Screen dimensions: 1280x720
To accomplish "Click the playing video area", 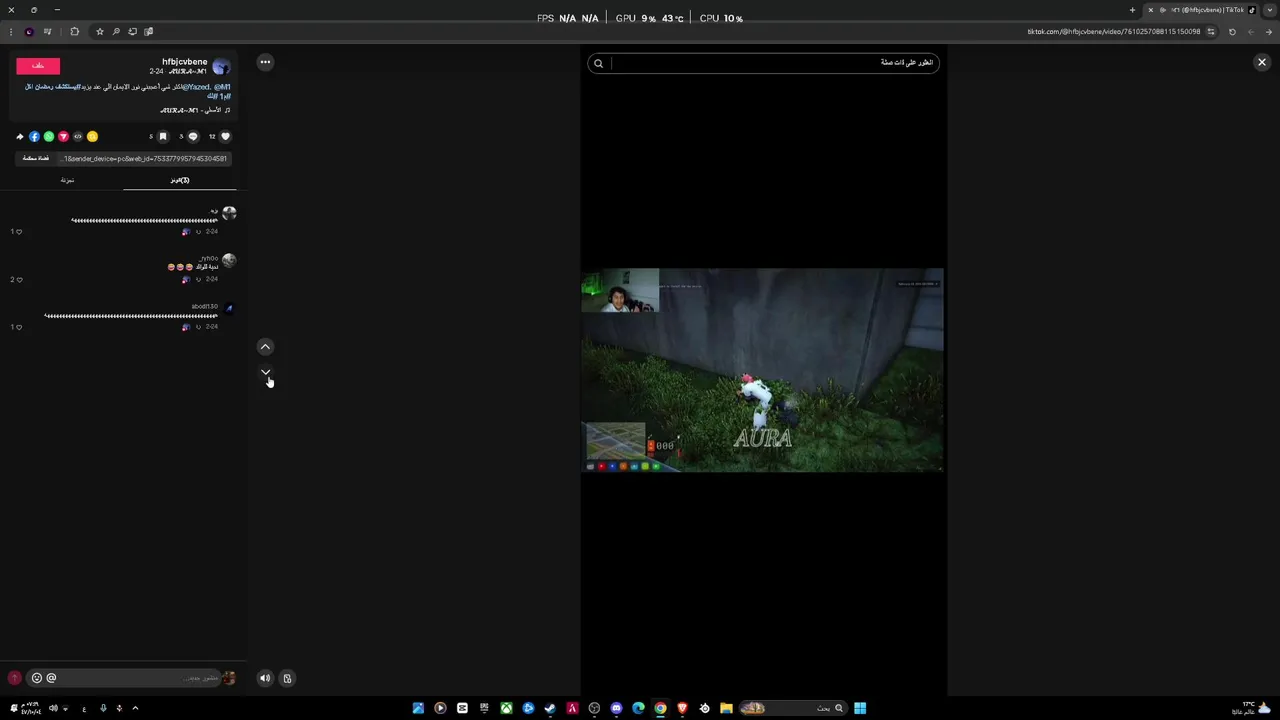I will 762,369.
